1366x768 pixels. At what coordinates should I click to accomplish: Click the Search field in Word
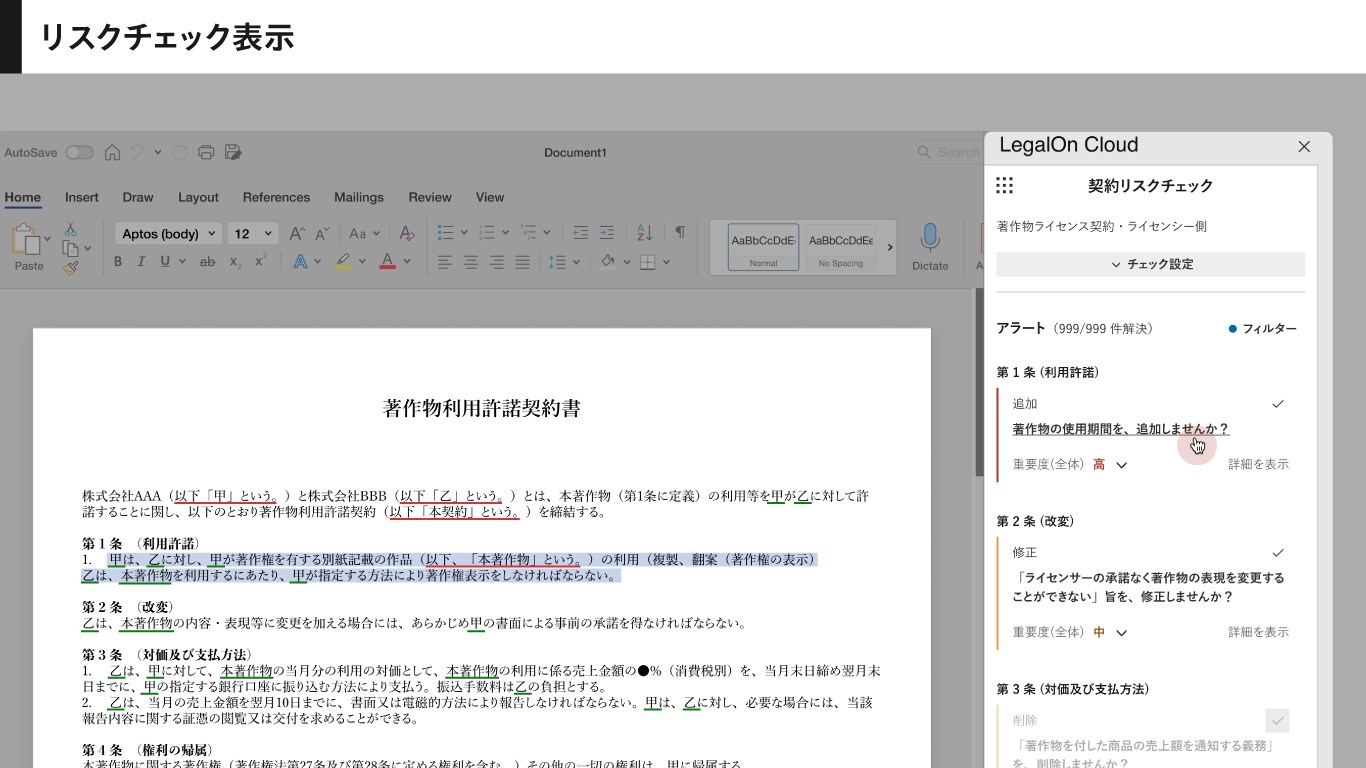point(947,152)
